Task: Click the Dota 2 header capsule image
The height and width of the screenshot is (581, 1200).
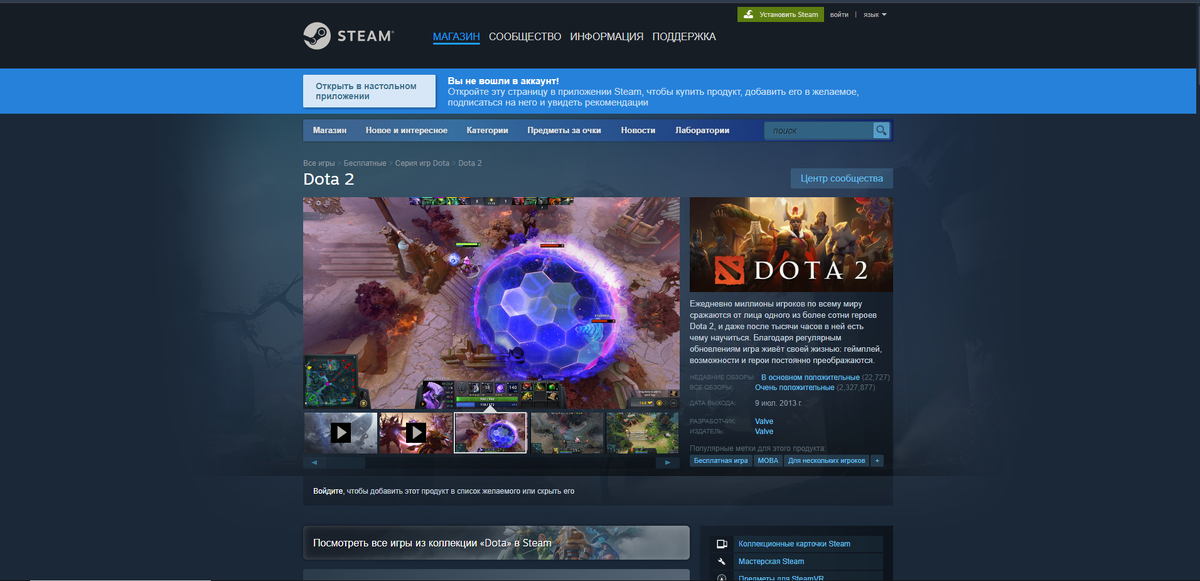Action: tap(791, 244)
